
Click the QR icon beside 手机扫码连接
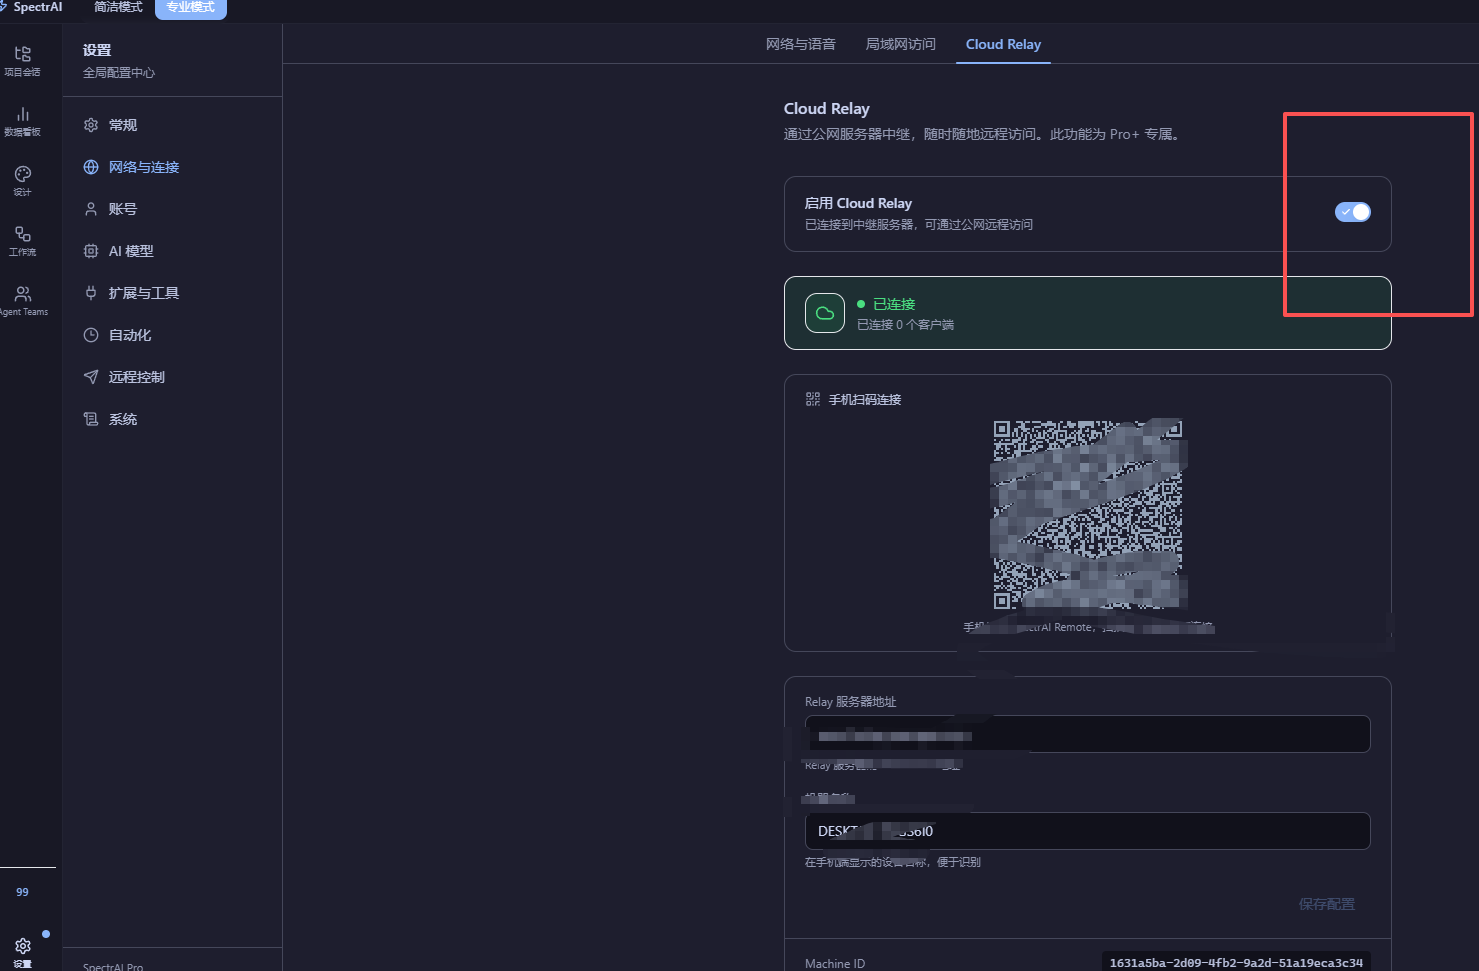click(x=813, y=399)
